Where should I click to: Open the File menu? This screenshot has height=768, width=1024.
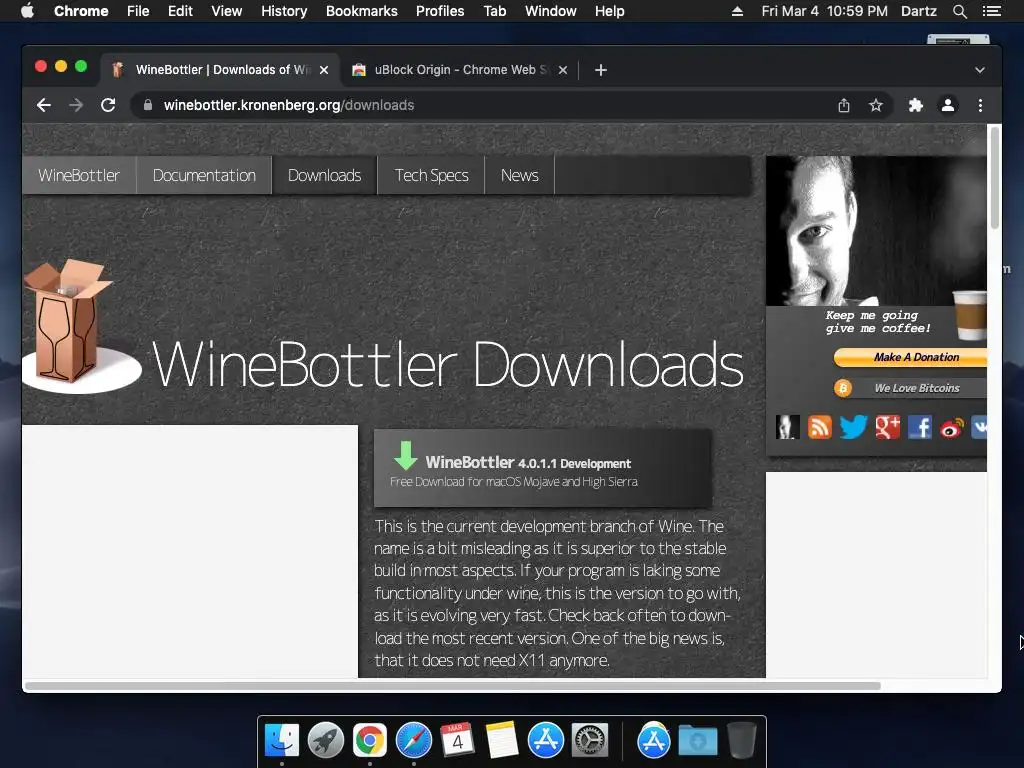tap(138, 11)
